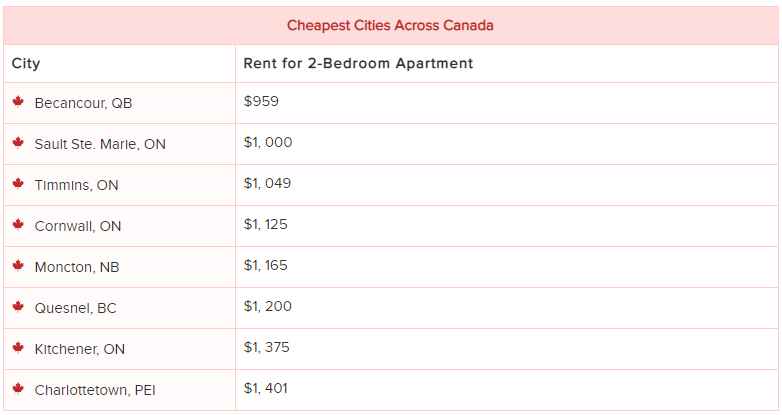Click maple leaf icon beside Charlottetown, PEI

coord(18,388)
